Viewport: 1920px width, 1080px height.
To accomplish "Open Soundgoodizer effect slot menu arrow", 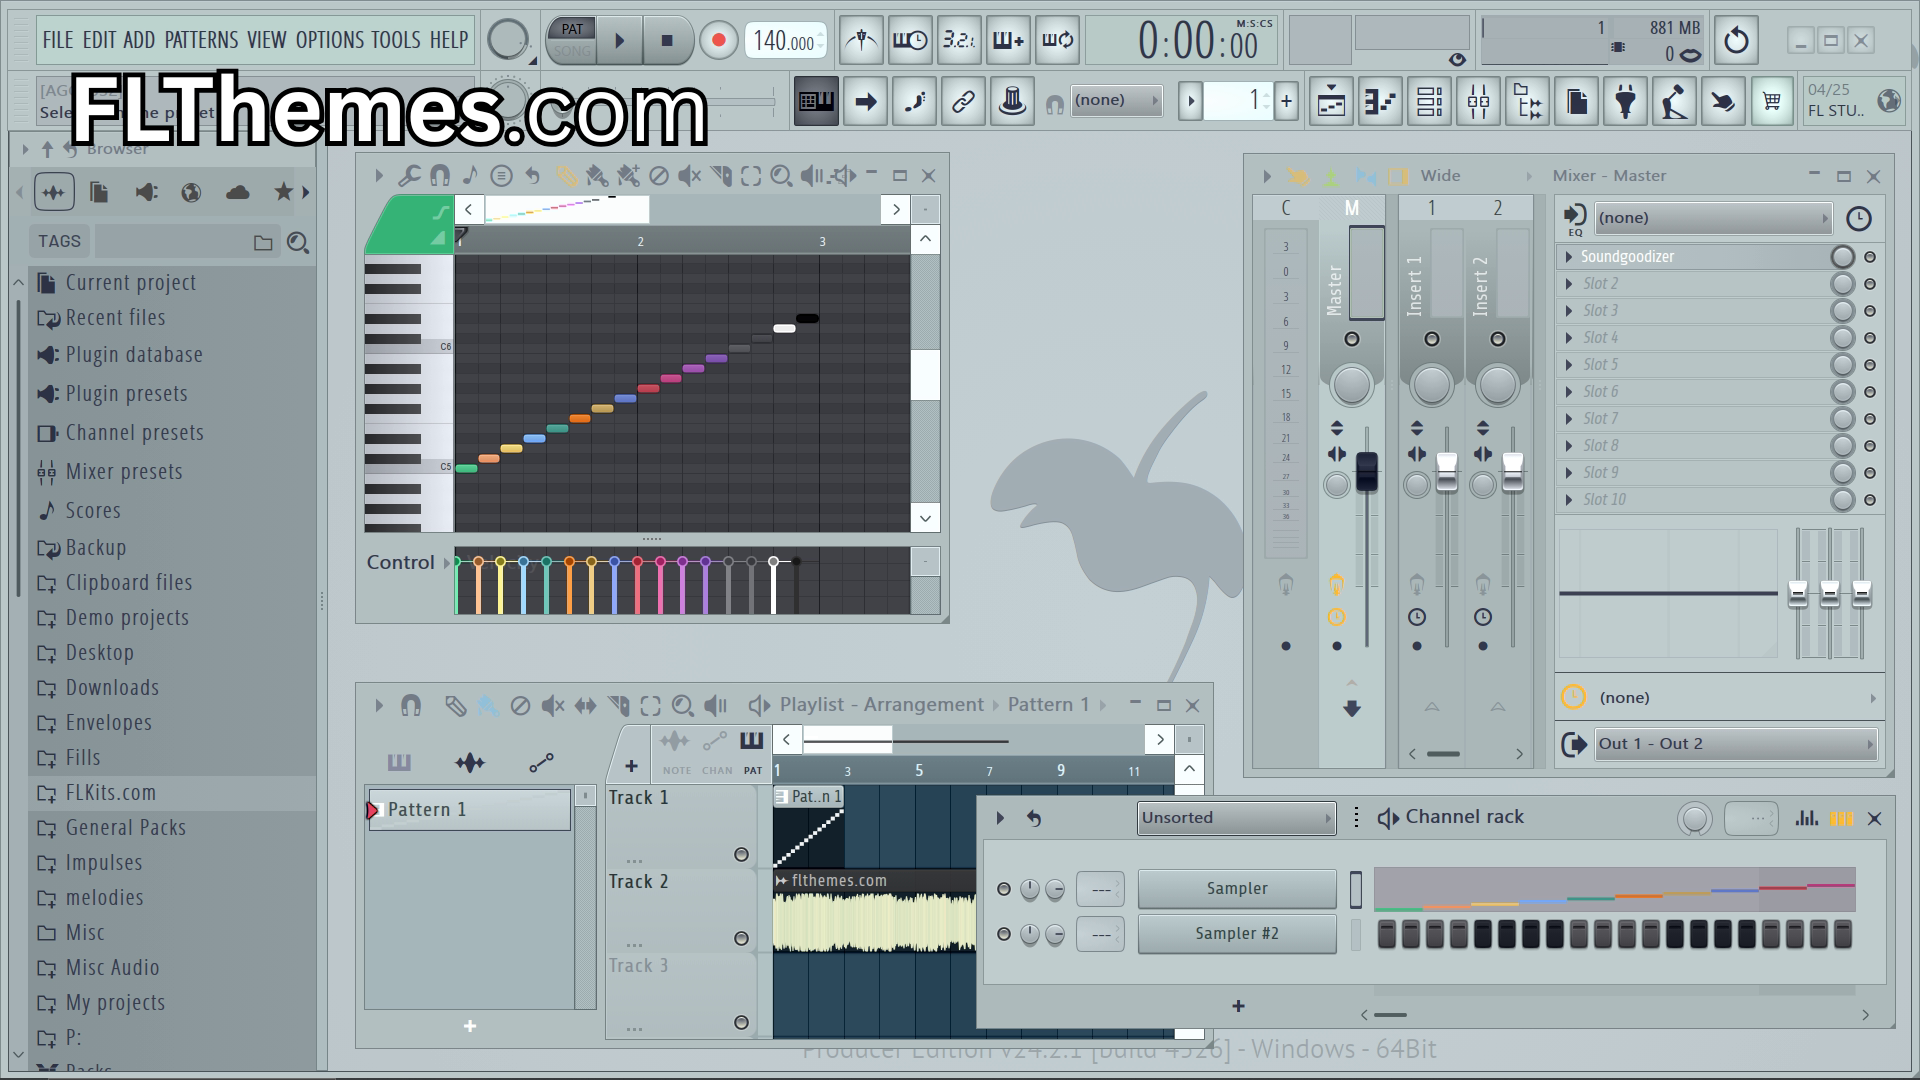I will (1569, 257).
